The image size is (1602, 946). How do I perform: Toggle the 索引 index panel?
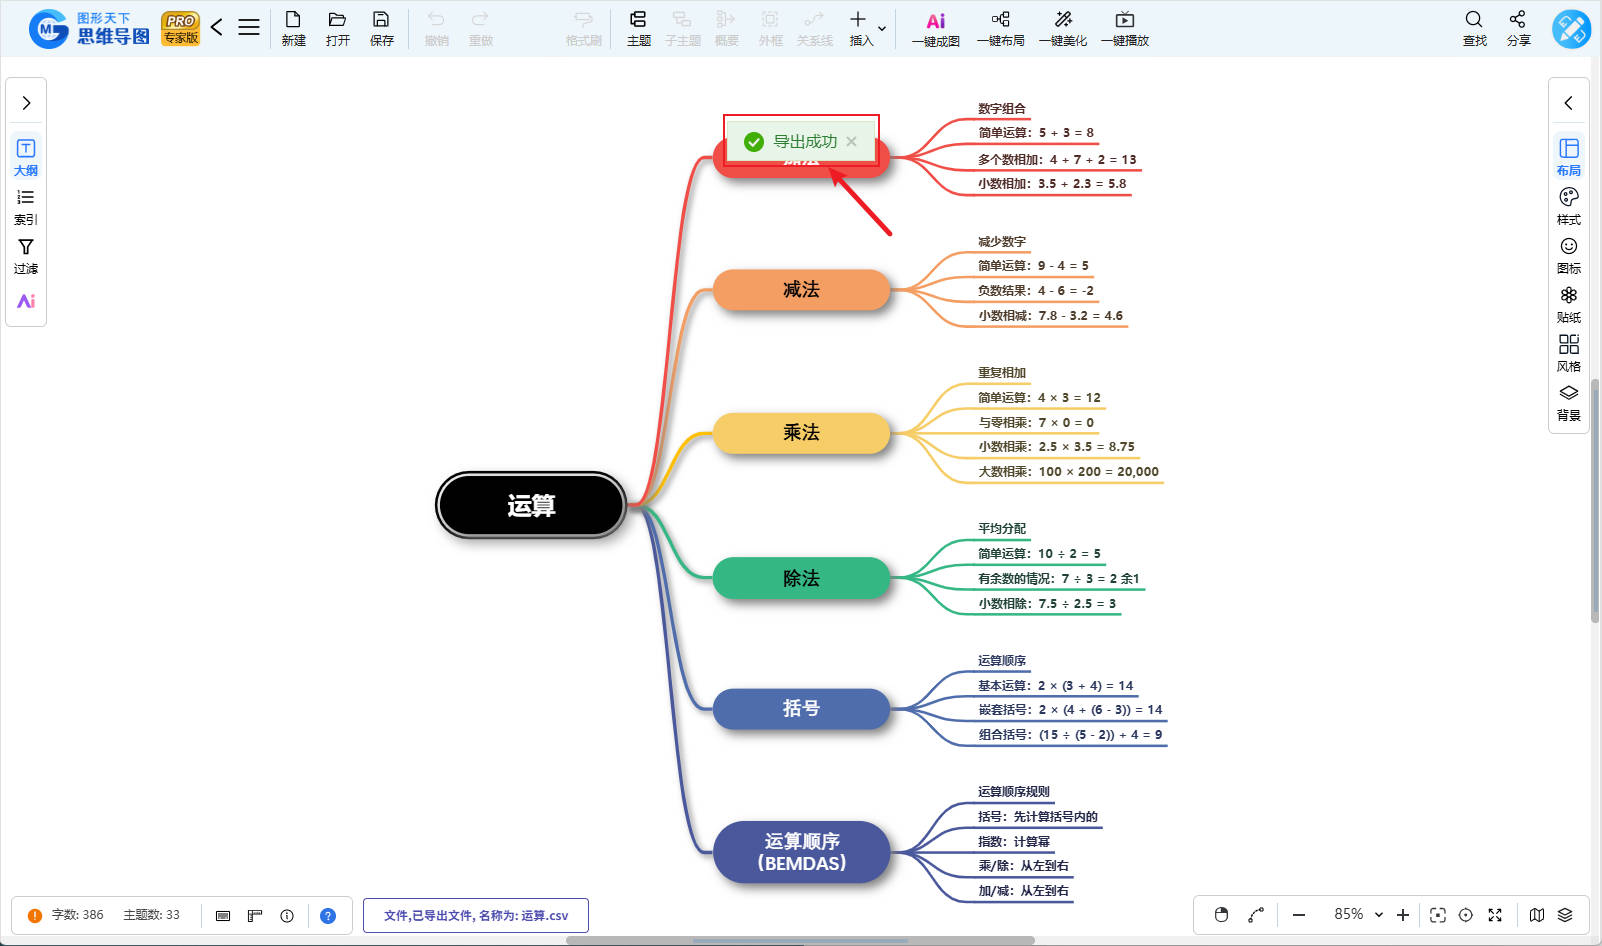click(x=26, y=206)
